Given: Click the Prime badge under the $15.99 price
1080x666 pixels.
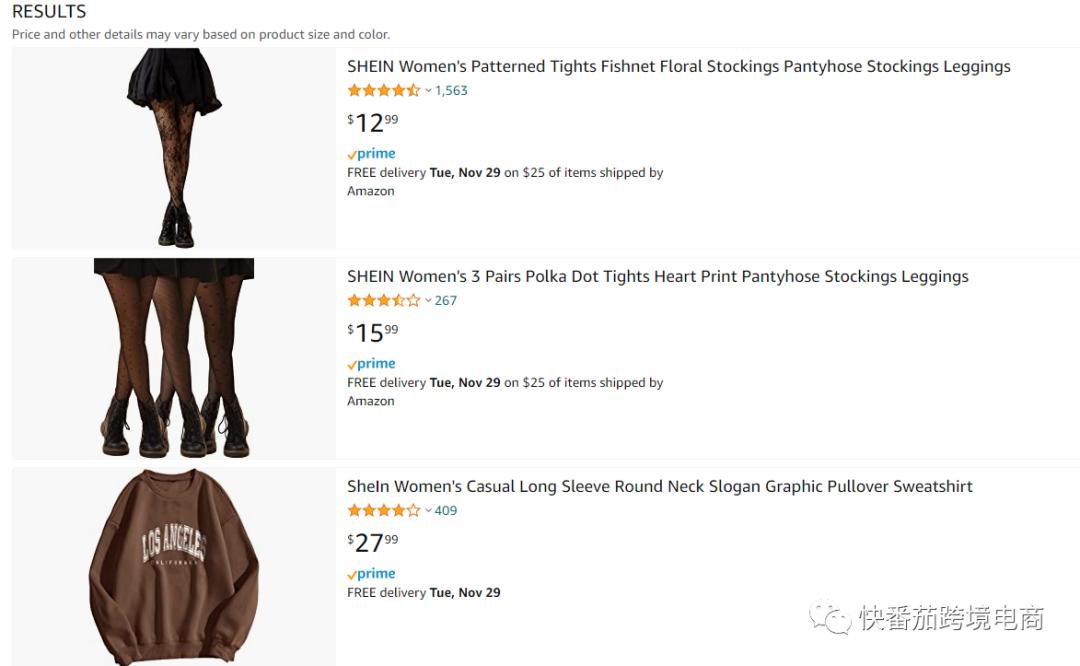Looking at the screenshot, I should point(371,364).
